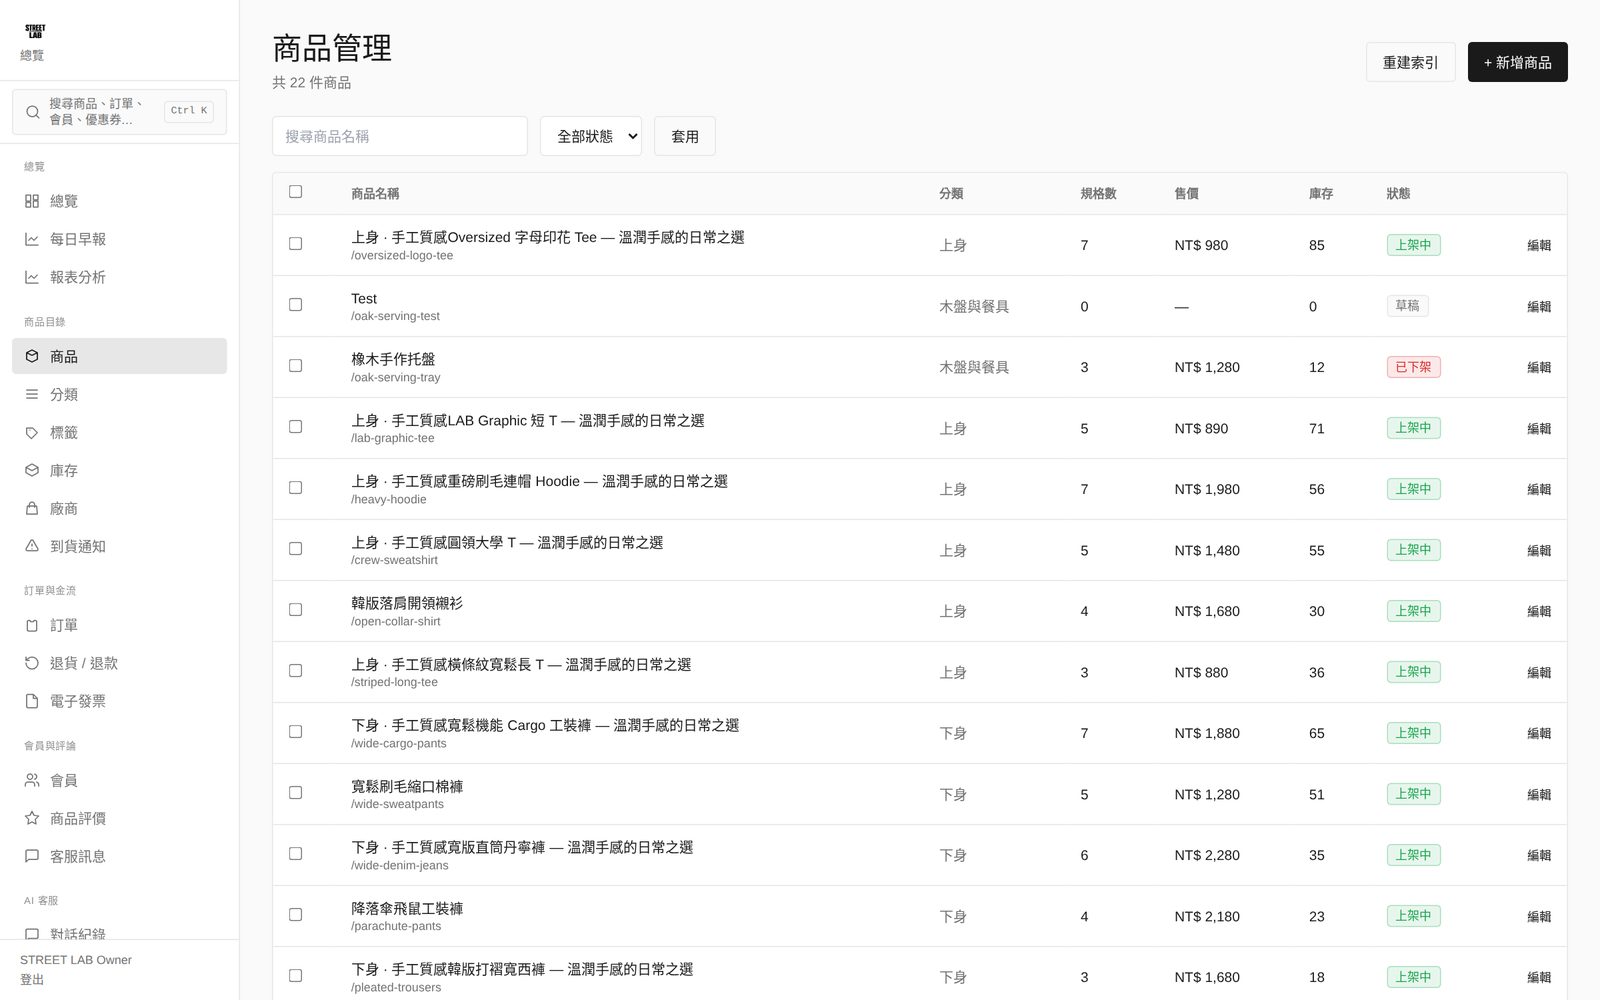Click the 庫存 package icon
This screenshot has width=1600, height=1000.
(x=32, y=470)
